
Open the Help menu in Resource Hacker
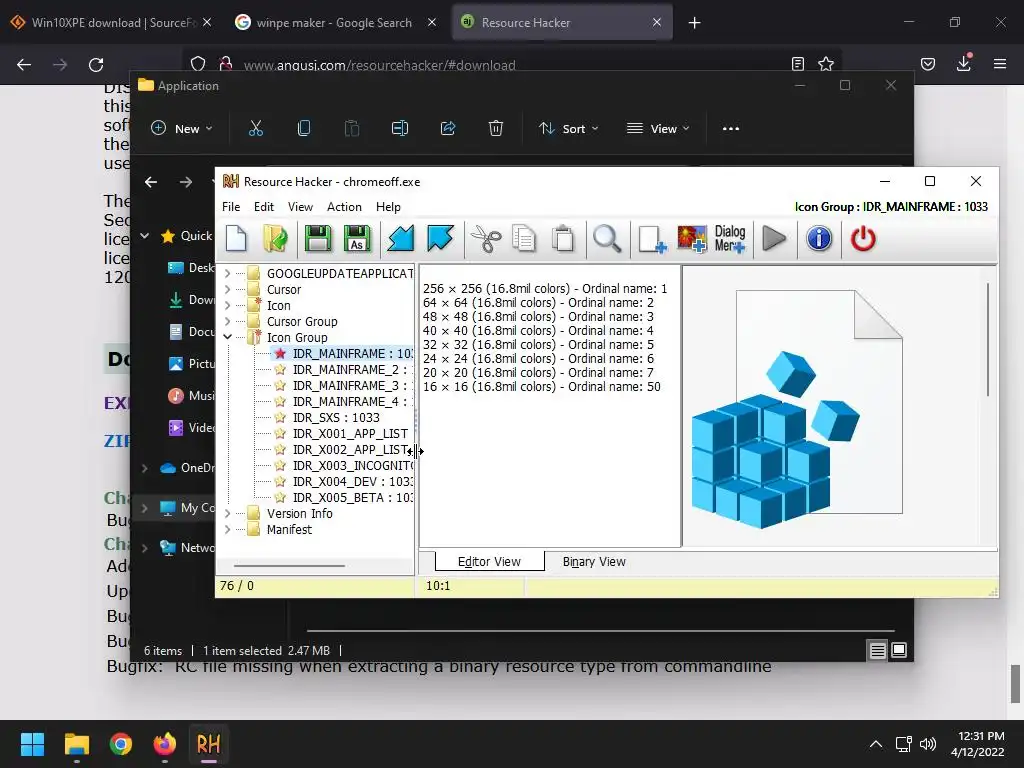pos(388,207)
